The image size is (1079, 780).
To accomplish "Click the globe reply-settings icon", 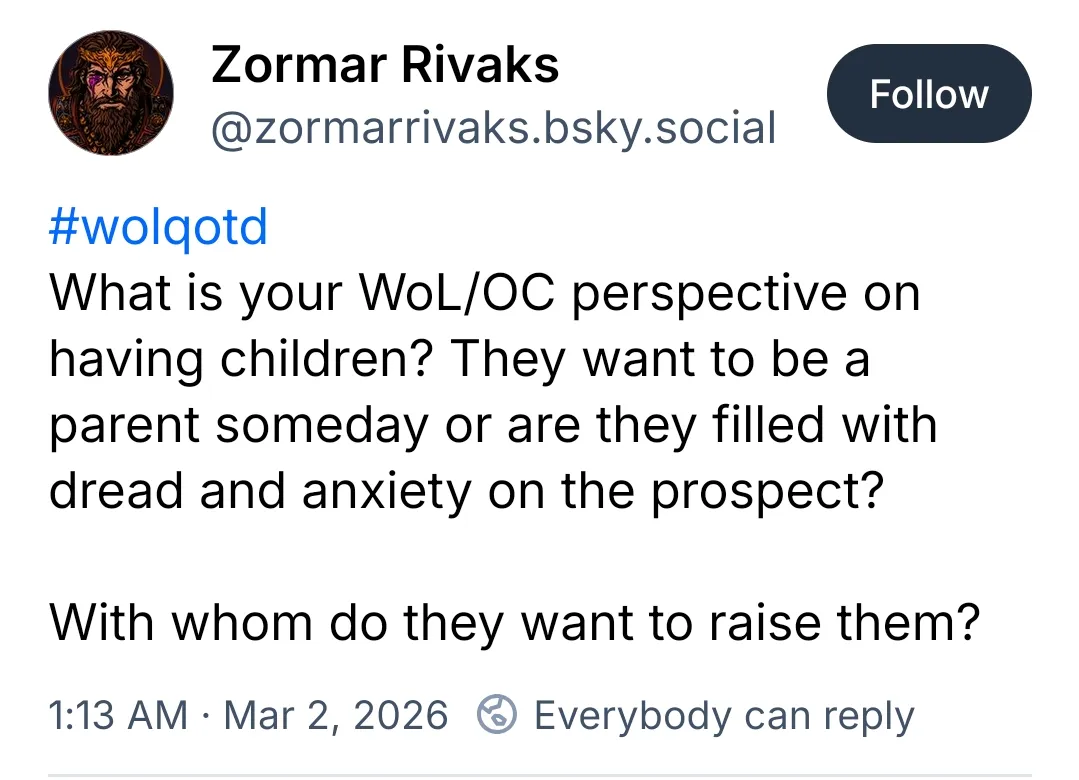I will (x=497, y=716).
